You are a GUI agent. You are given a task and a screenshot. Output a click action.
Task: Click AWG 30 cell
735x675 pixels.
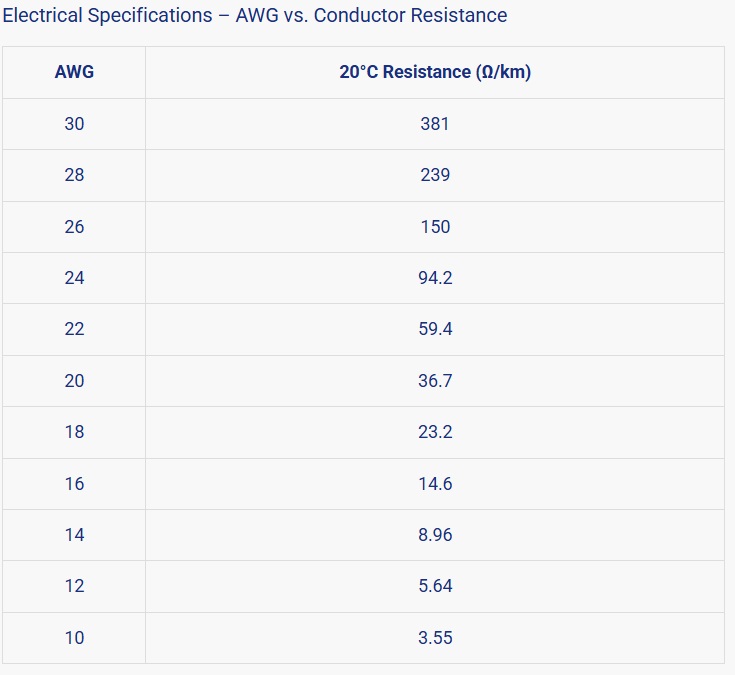click(74, 124)
